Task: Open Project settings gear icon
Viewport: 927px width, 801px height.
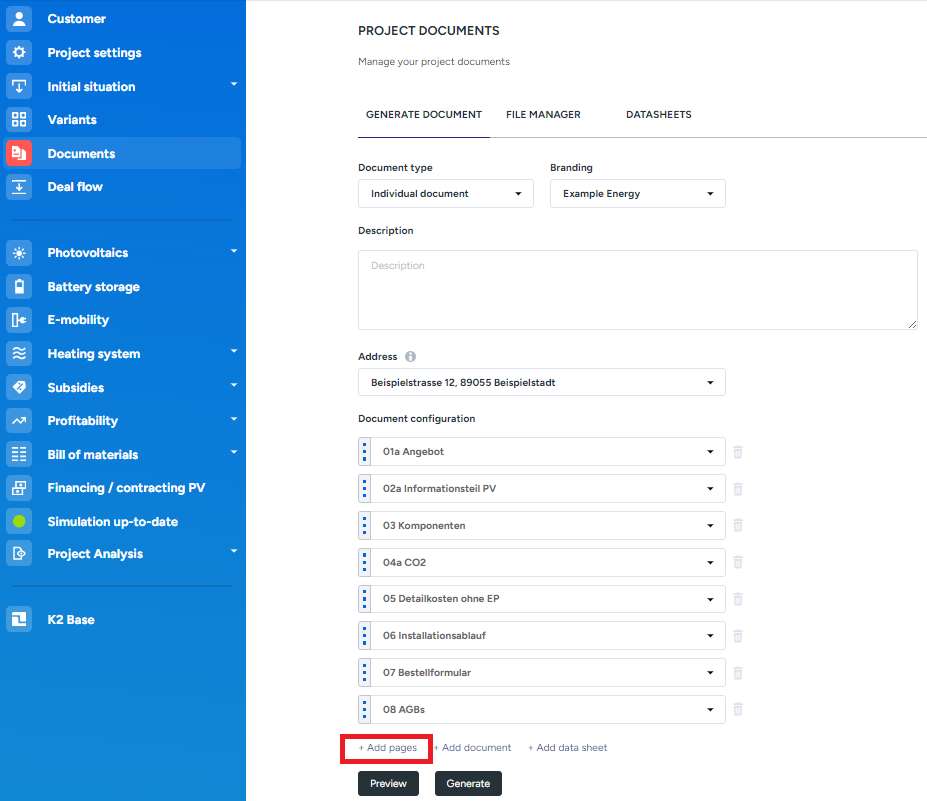Action: [x=19, y=53]
